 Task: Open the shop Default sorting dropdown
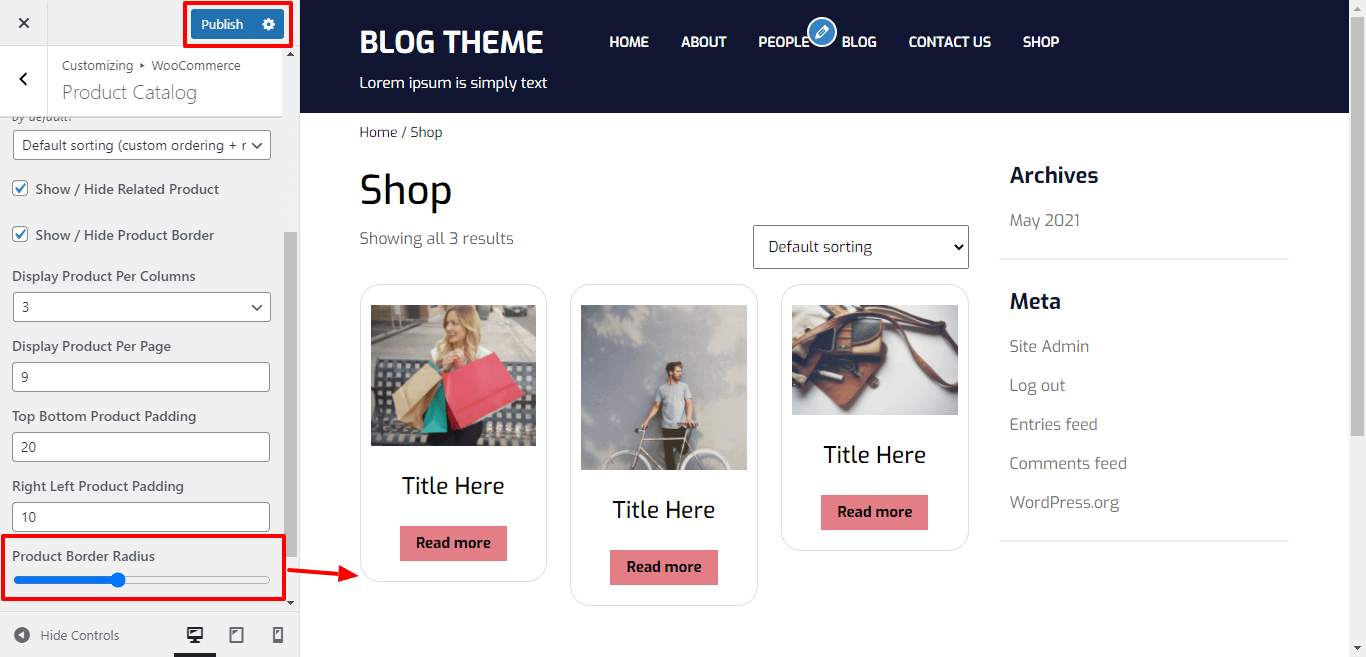click(861, 247)
